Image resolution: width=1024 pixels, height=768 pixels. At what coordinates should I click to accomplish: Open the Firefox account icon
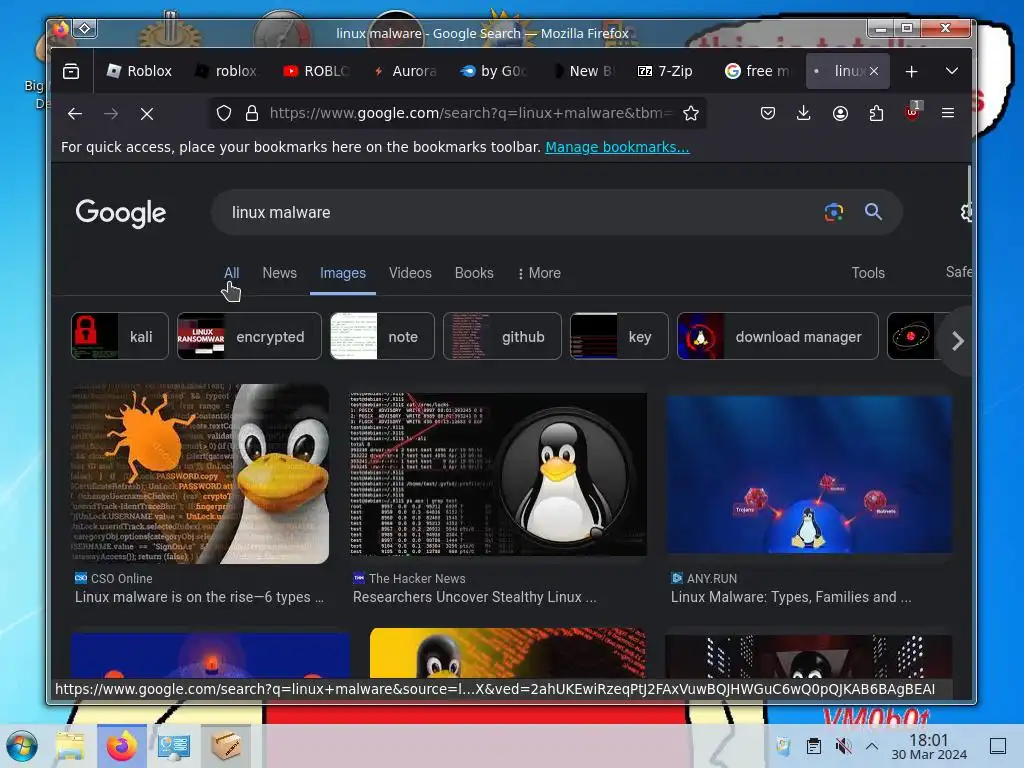840,114
